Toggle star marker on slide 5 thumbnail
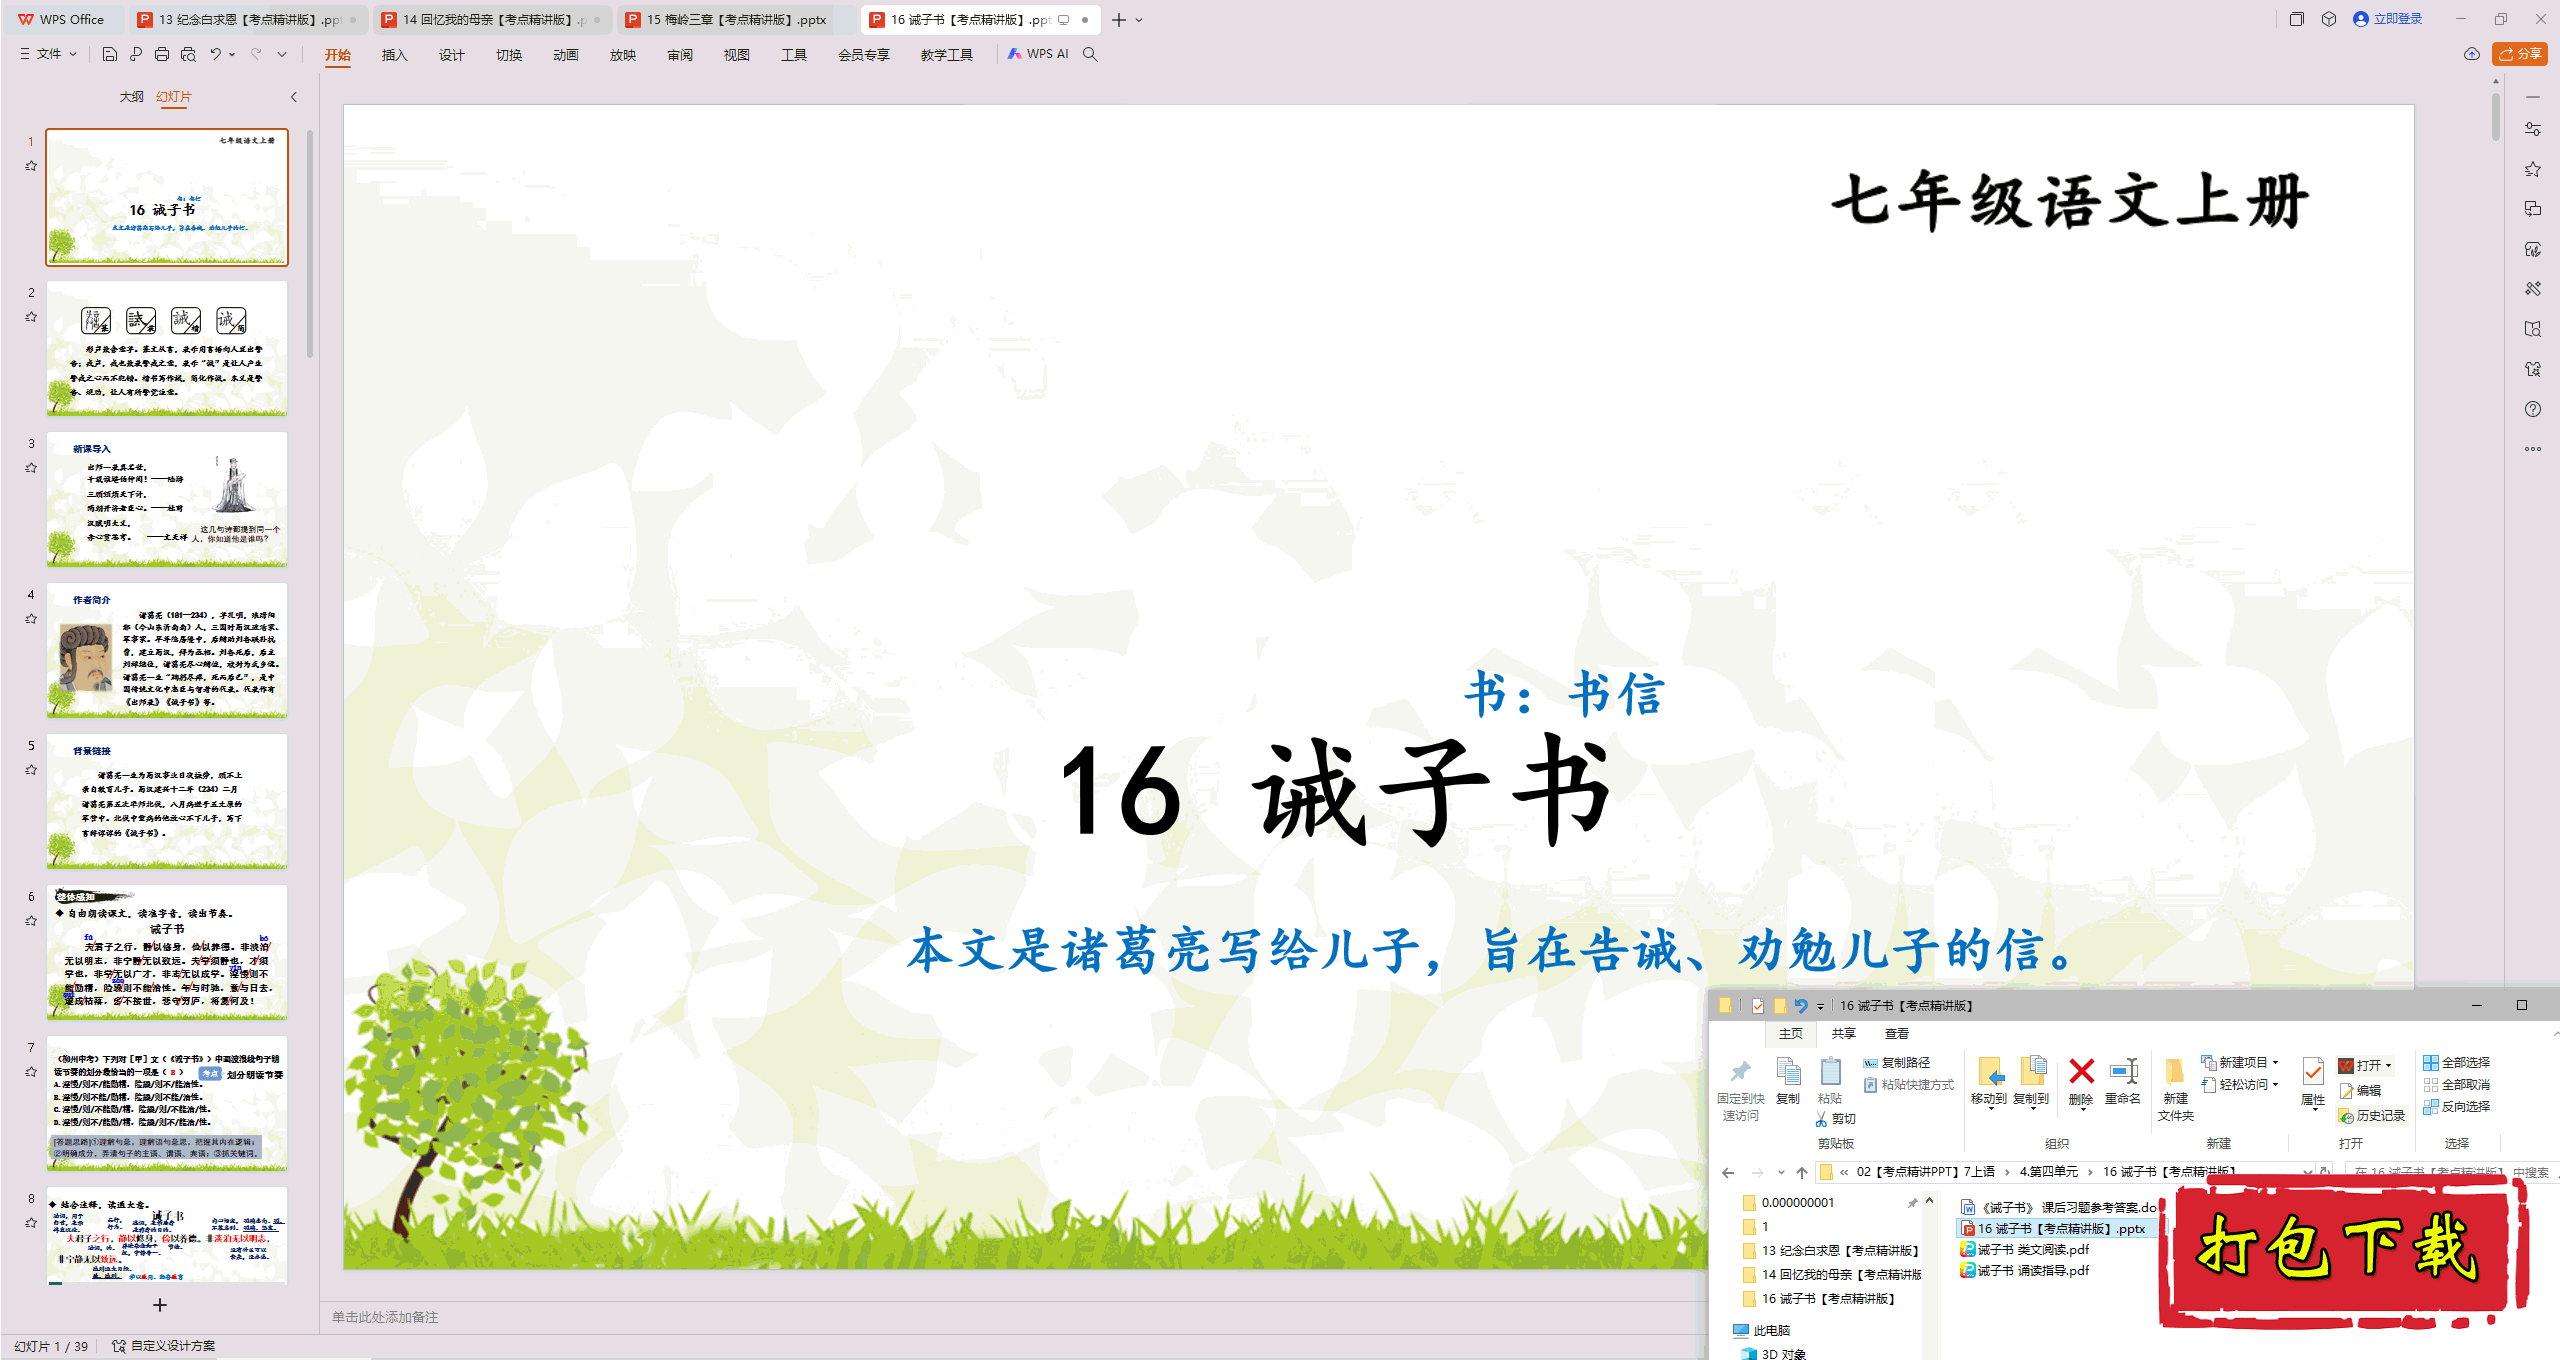 point(31,770)
